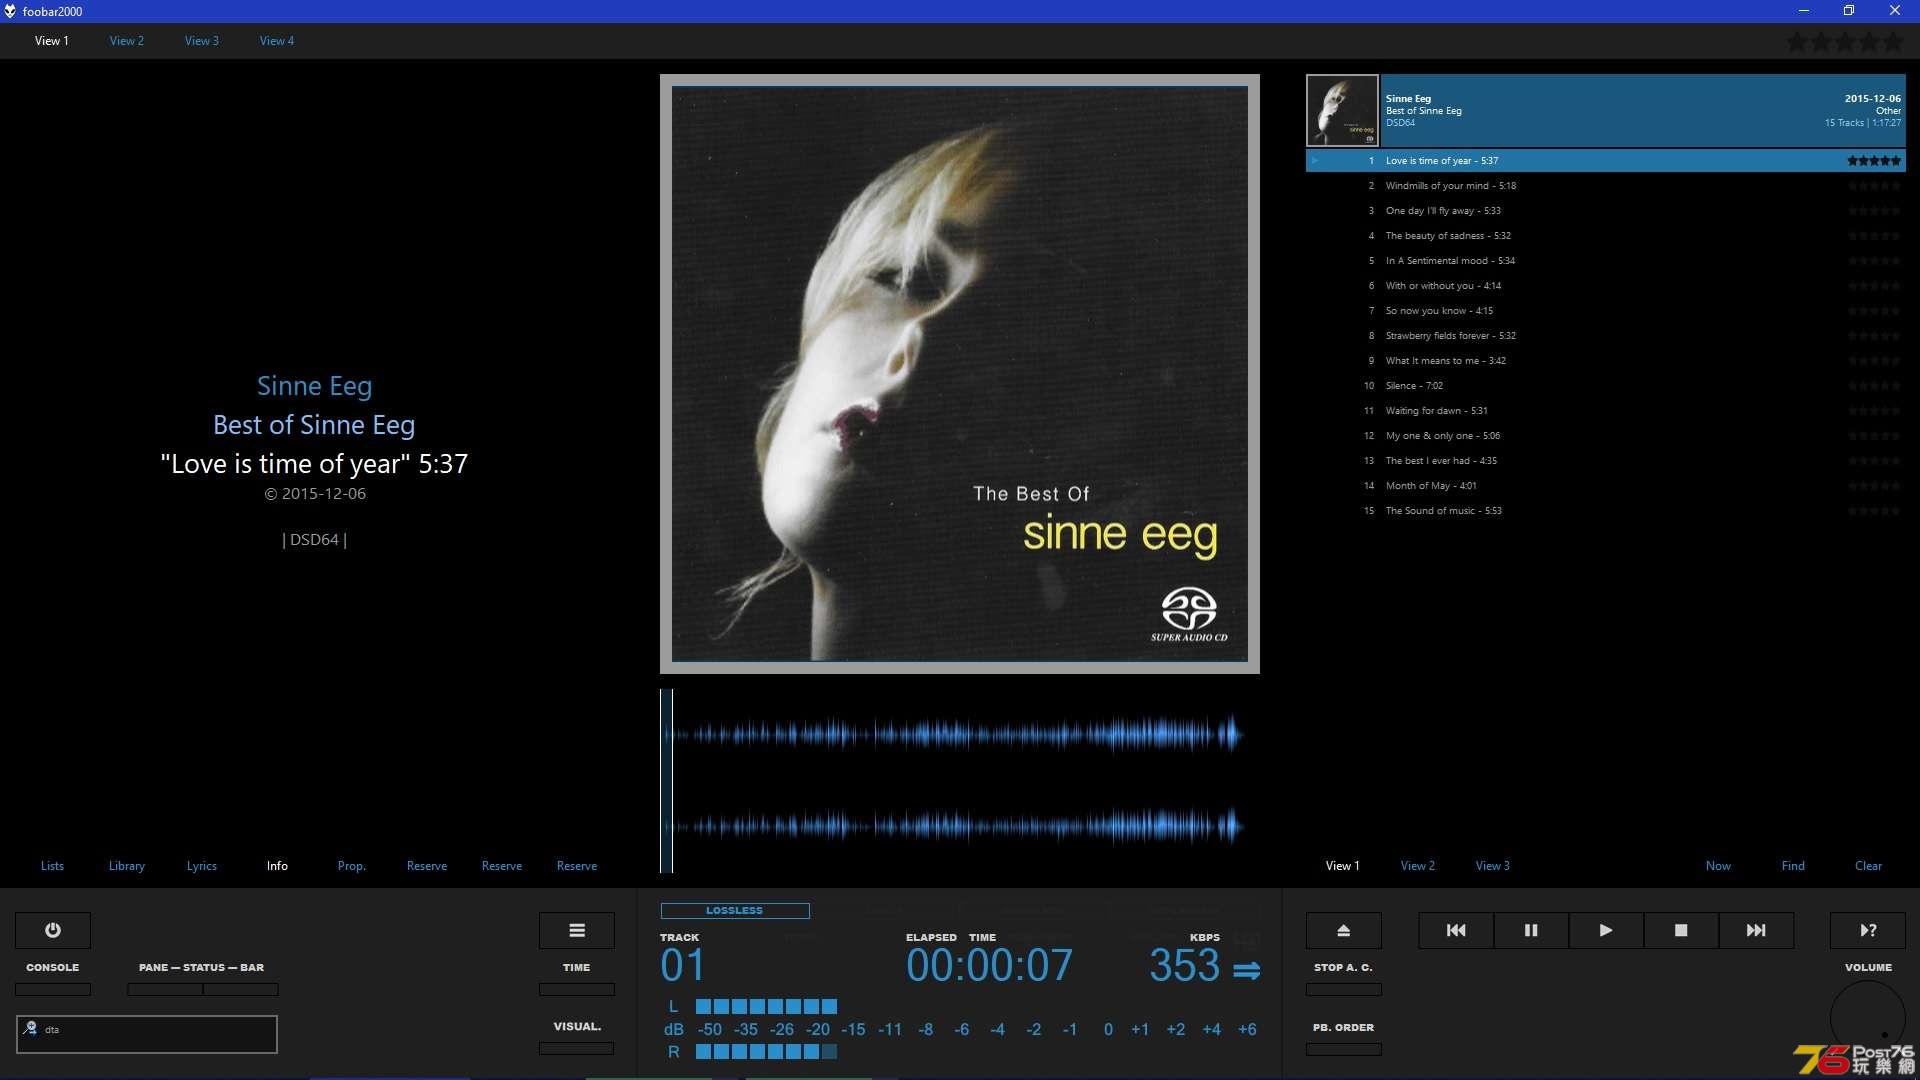Stop playback with the stop button
Viewport: 1920px width, 1080px height.
click(1681, 930)
